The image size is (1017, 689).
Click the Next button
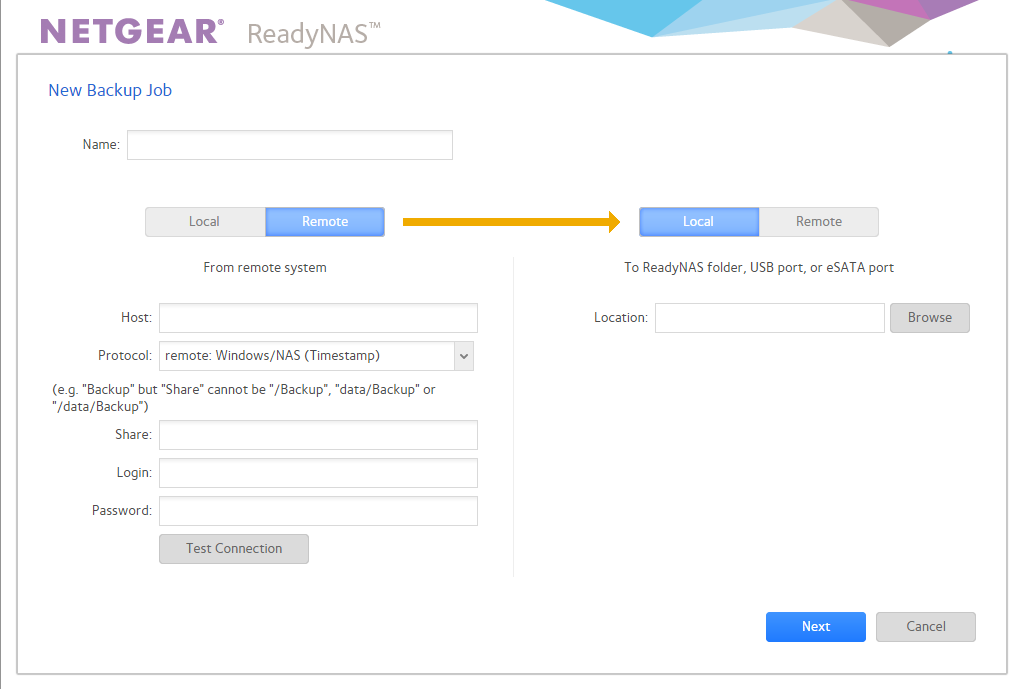coord(815,627)
